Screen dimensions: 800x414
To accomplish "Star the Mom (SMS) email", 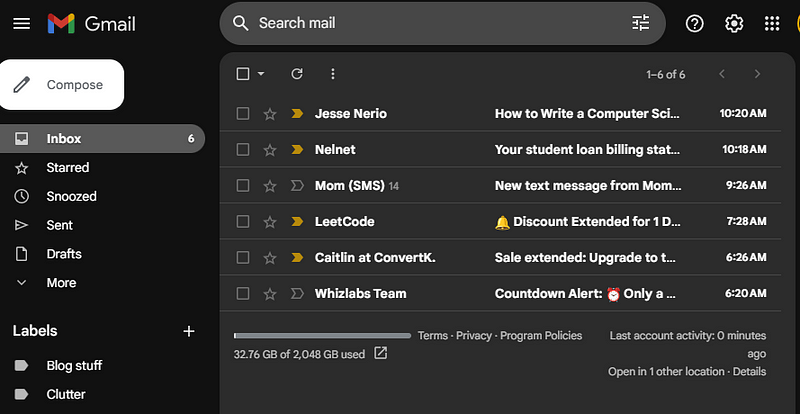I will tap(270, 186).
